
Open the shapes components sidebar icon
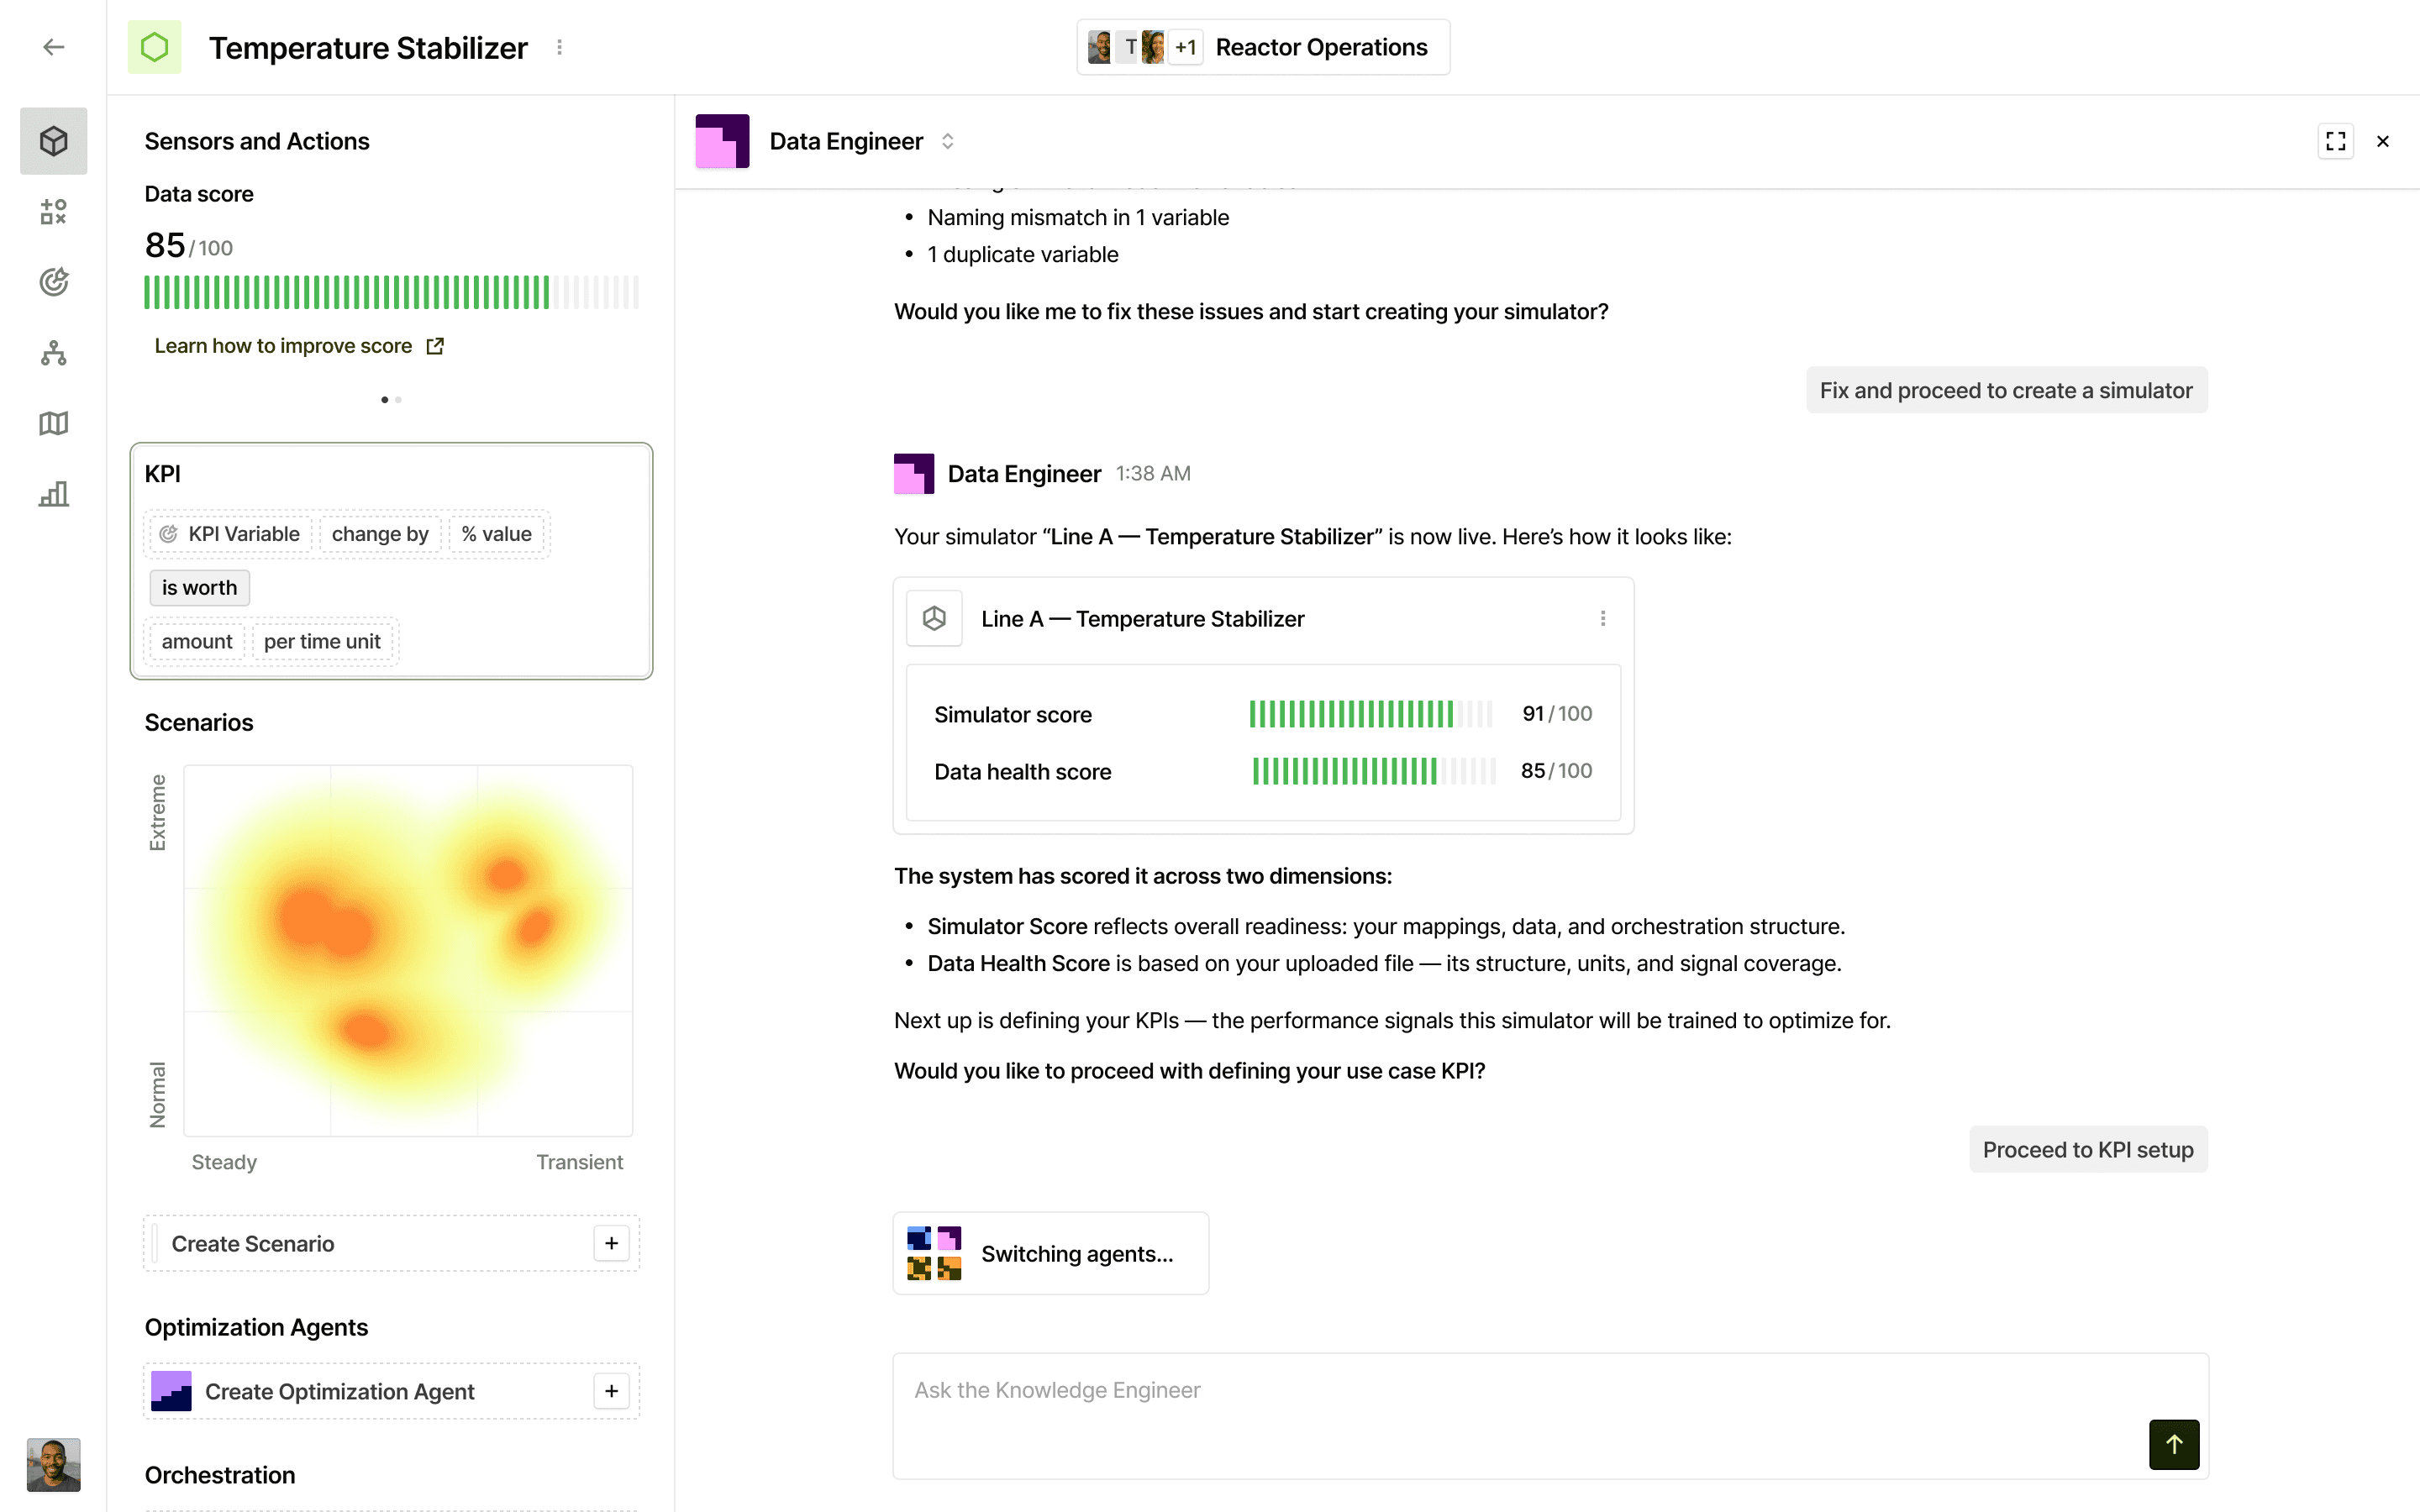[x=54, y=211]
